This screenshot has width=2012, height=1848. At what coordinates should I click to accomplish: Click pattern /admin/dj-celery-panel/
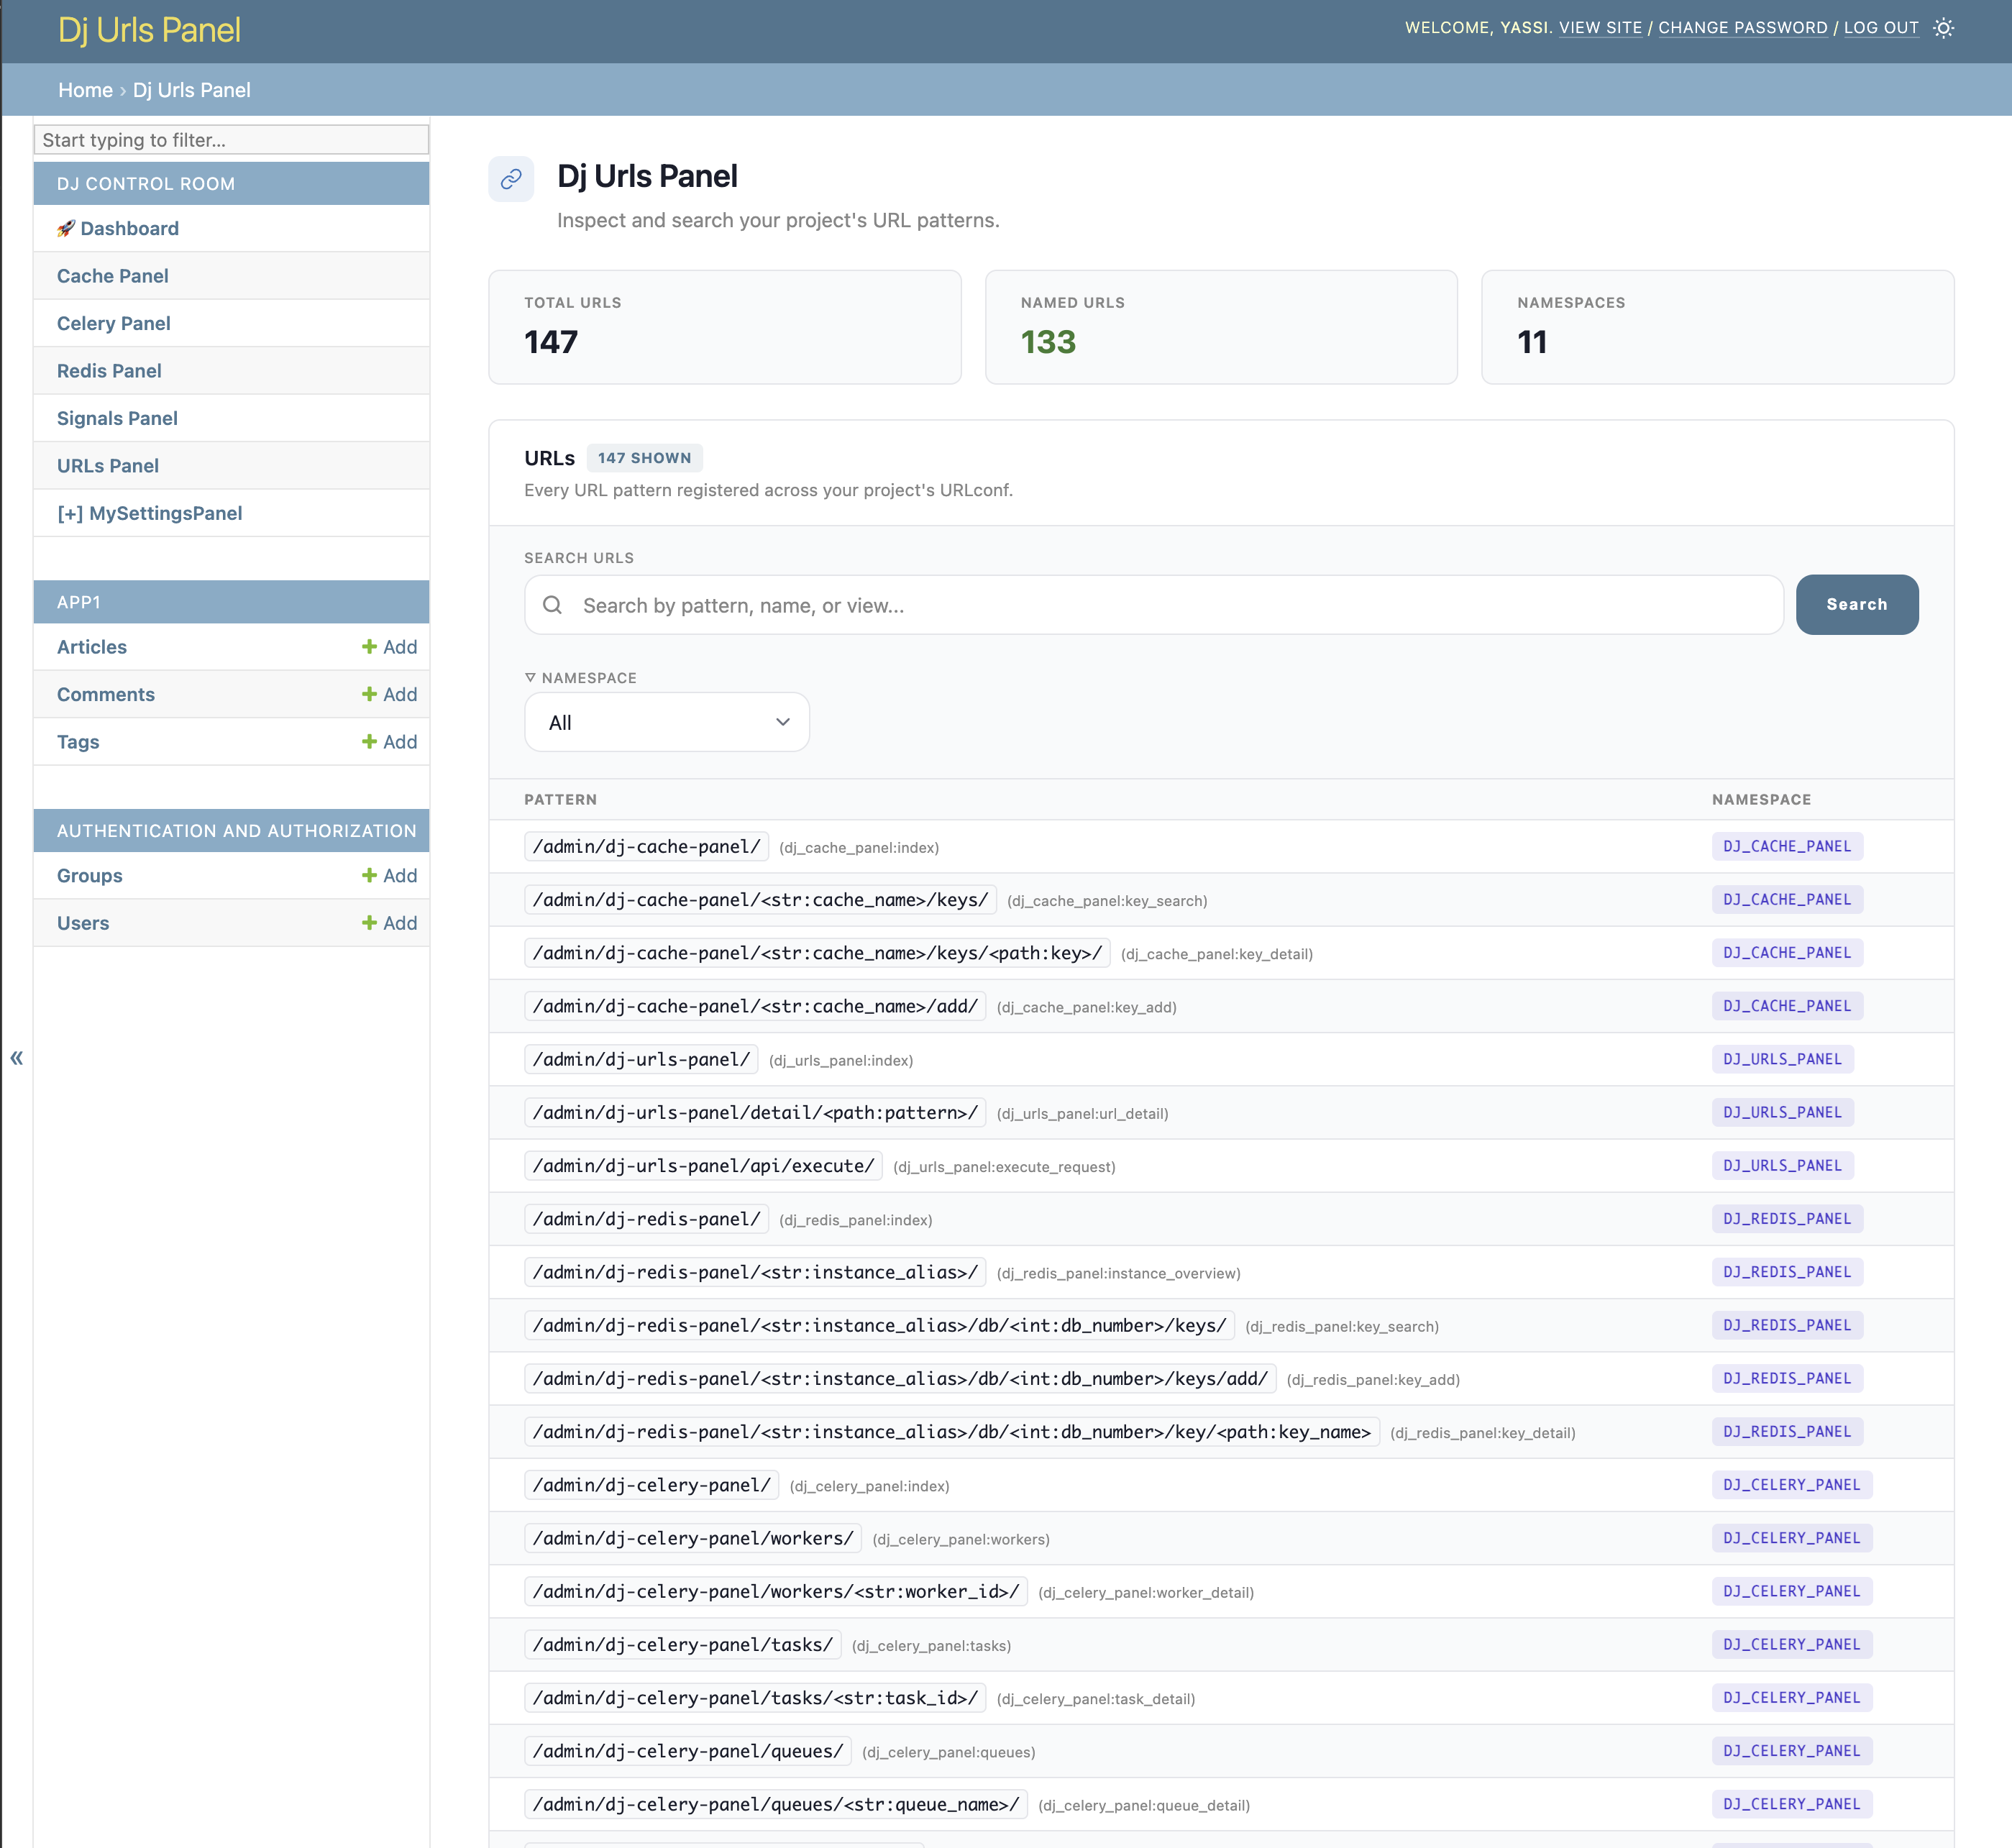click(x=652, y=1485)
